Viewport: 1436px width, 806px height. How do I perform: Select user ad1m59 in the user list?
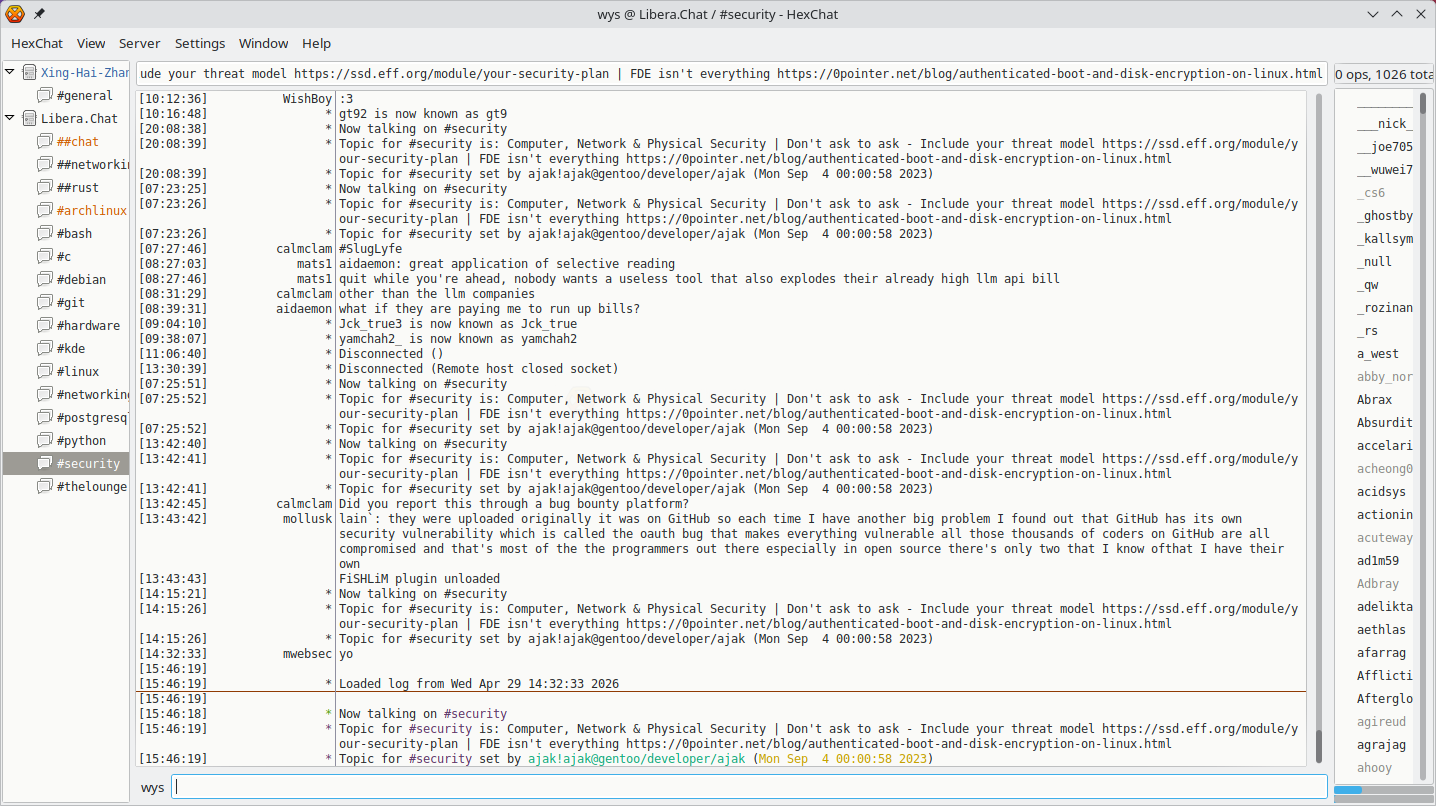pyautogui.click(x=1378, y=561)
